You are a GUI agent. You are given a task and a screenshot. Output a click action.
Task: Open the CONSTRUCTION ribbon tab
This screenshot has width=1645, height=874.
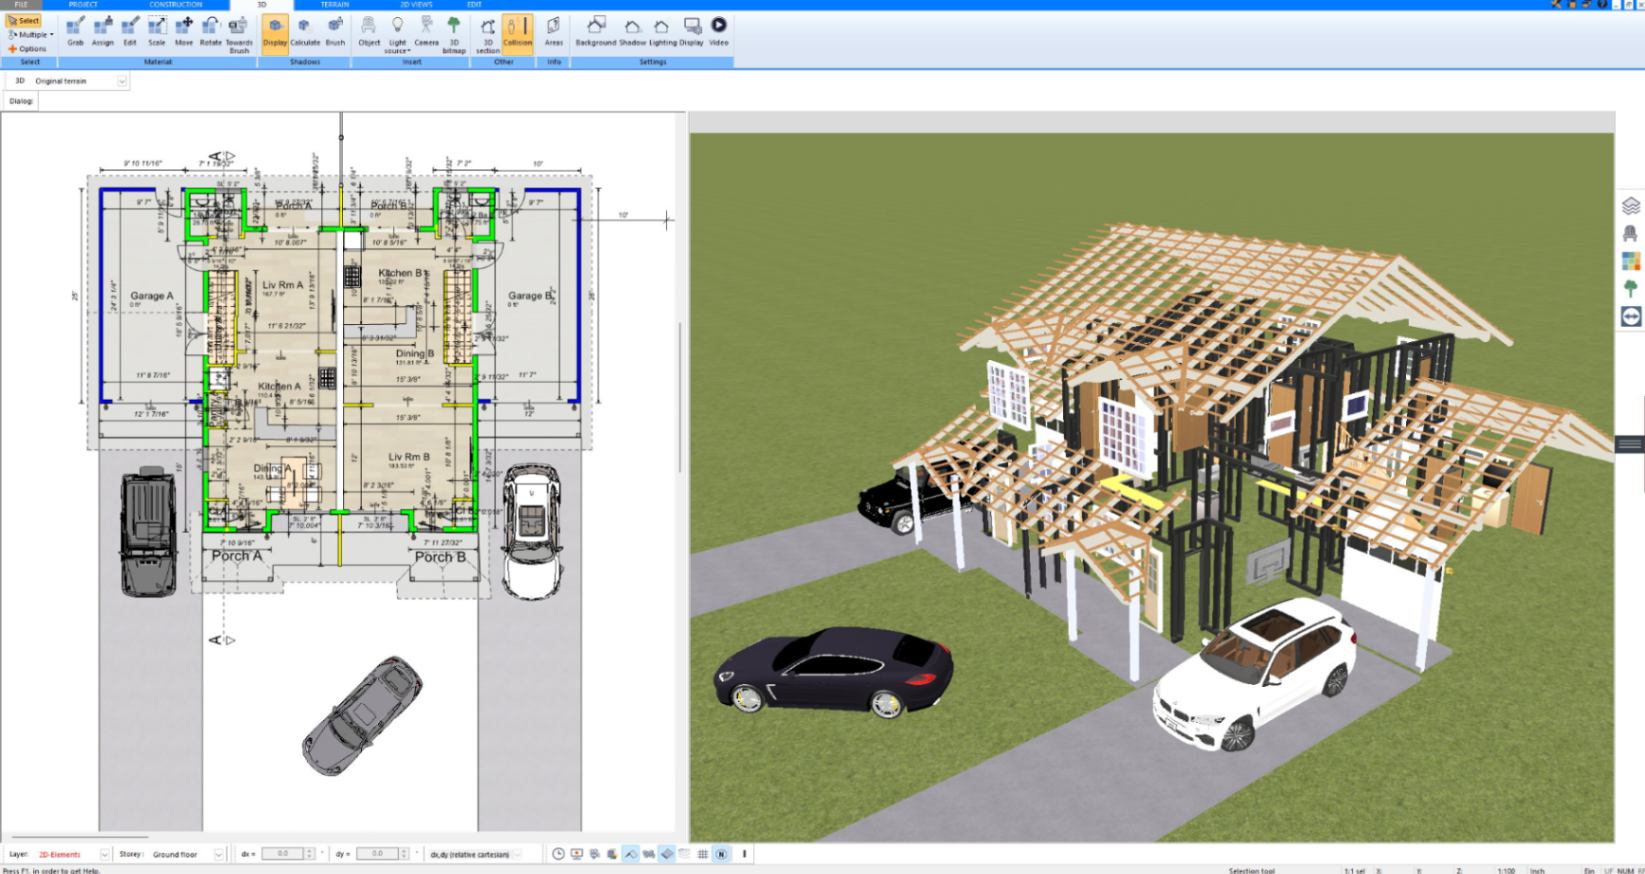coord(176,5)
